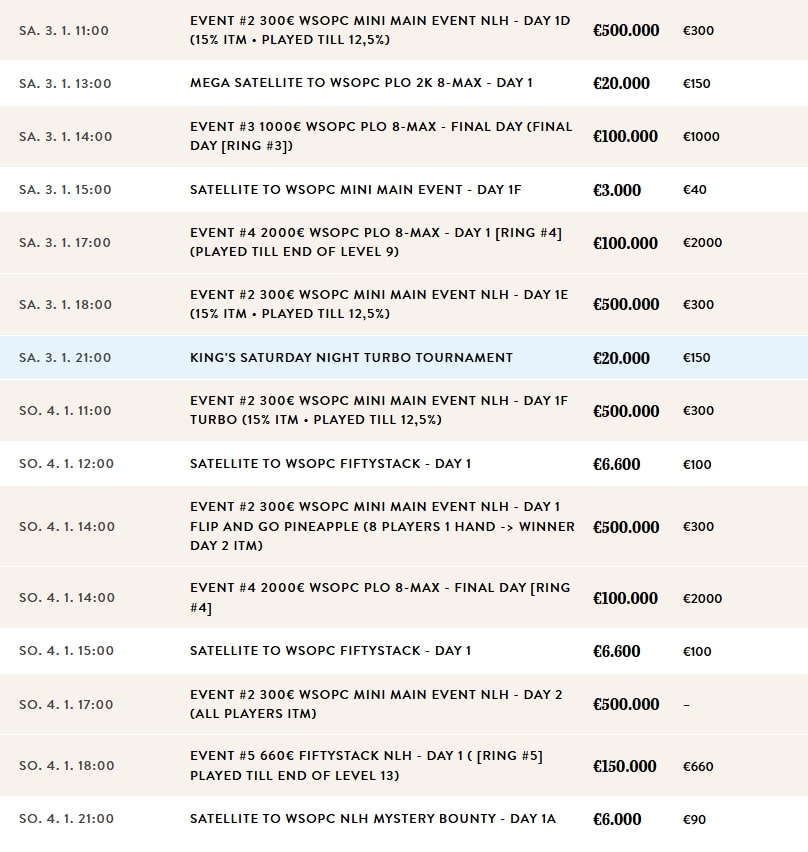The height and width of the screenshot is (852, 808).
Task: Click the SA. 3. 1. 21:00 date
Action: pyautogui.click(x=65, y=358)
